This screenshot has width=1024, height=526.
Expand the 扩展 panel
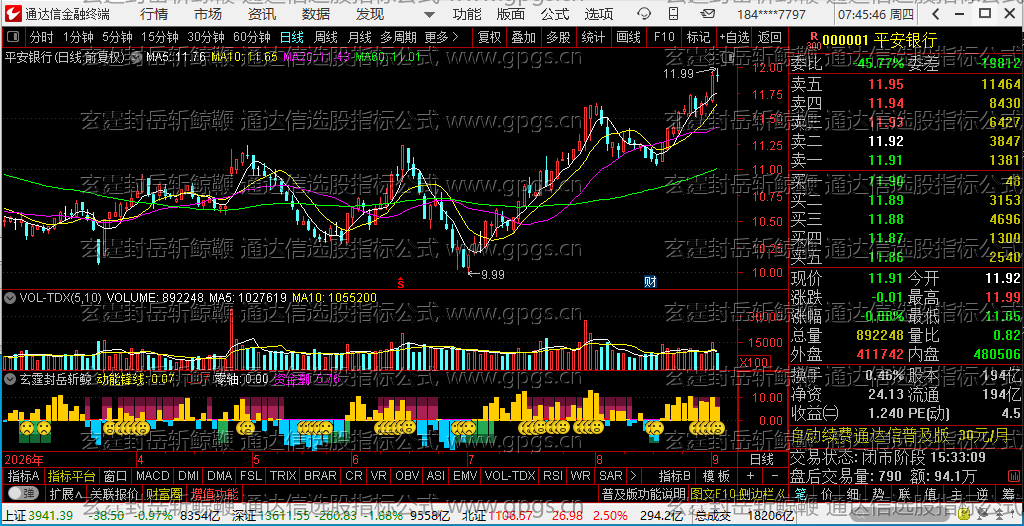tap(67, 492)
